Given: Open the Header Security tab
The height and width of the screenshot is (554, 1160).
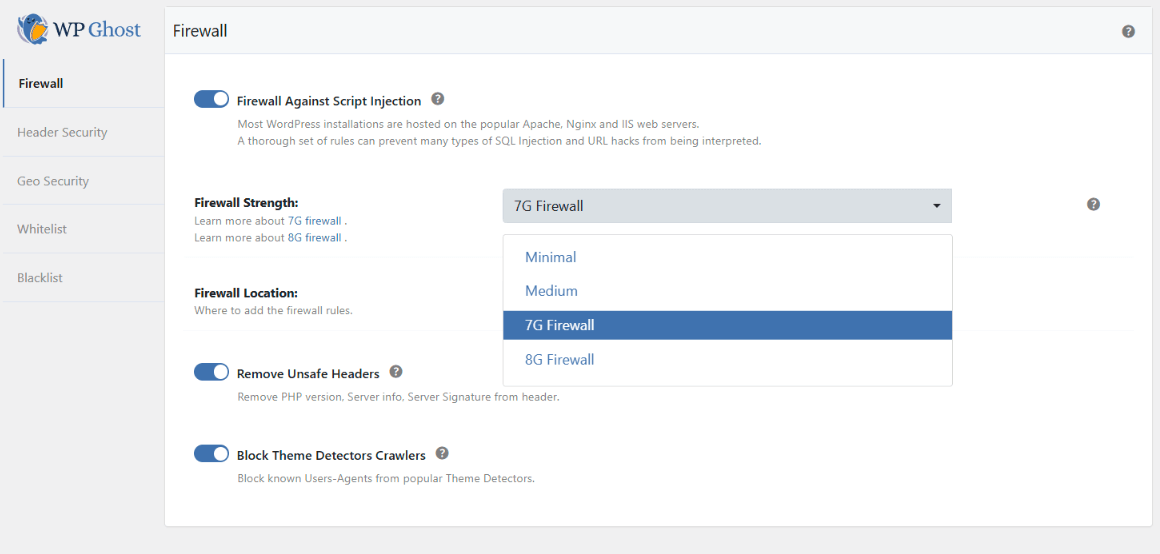Looking at the screenshot, I should click(62, 132).
